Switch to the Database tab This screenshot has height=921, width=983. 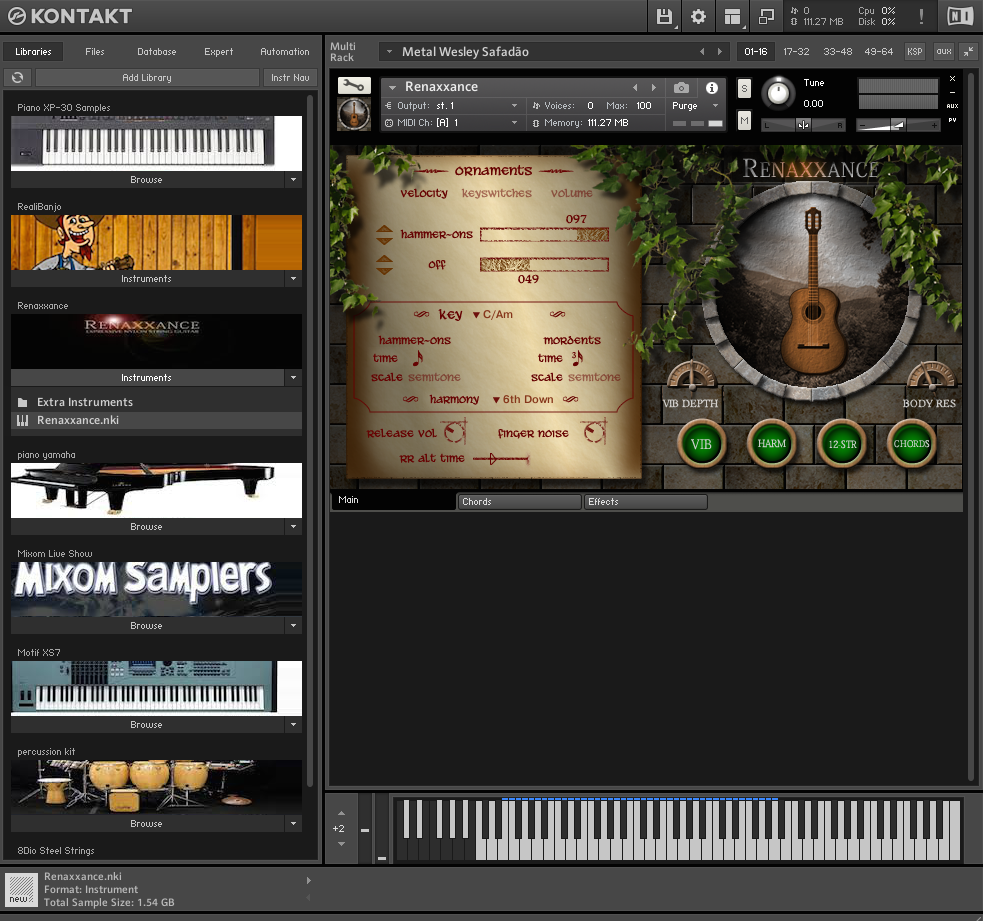157,51
